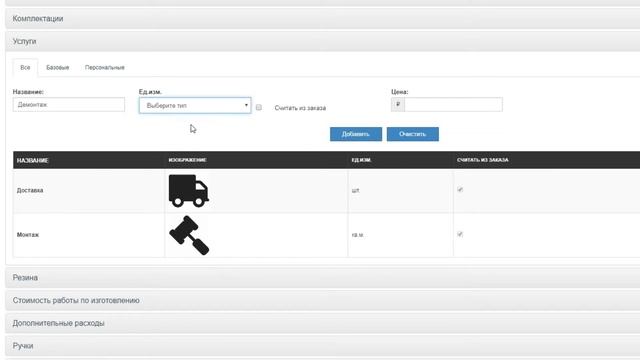Click the Изображение column header
The image size is (640, 360).
(x=187, y=160)
